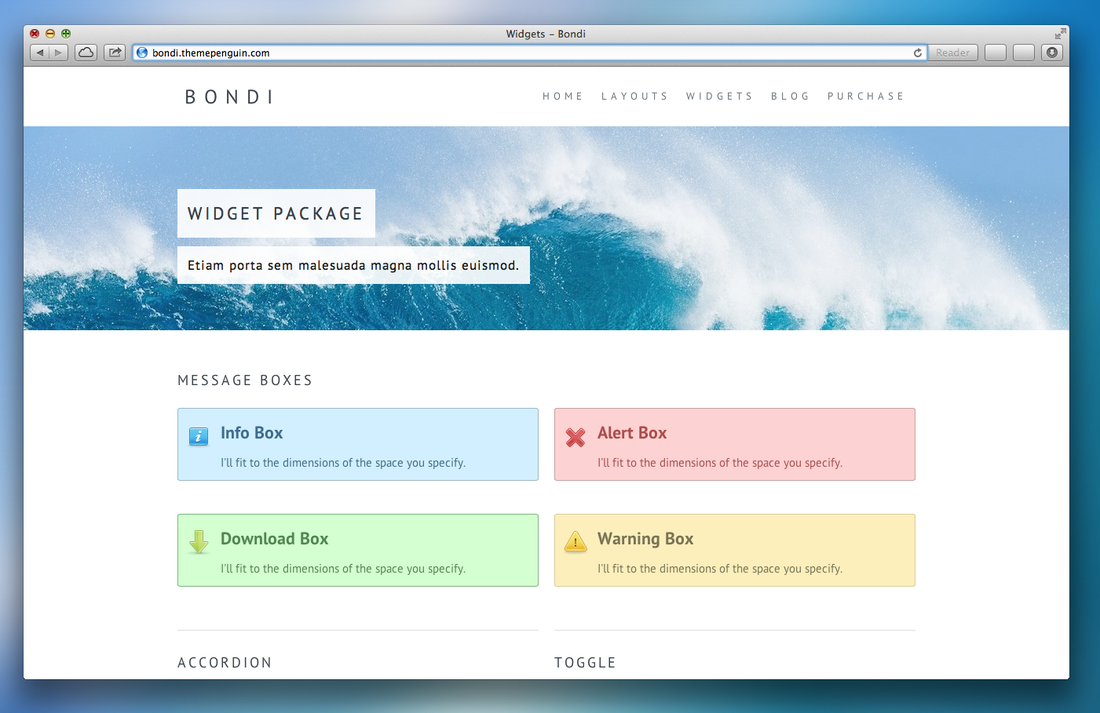
Task: Click the Info Box title
Action: pyautogui.click(x=252, y=433)
